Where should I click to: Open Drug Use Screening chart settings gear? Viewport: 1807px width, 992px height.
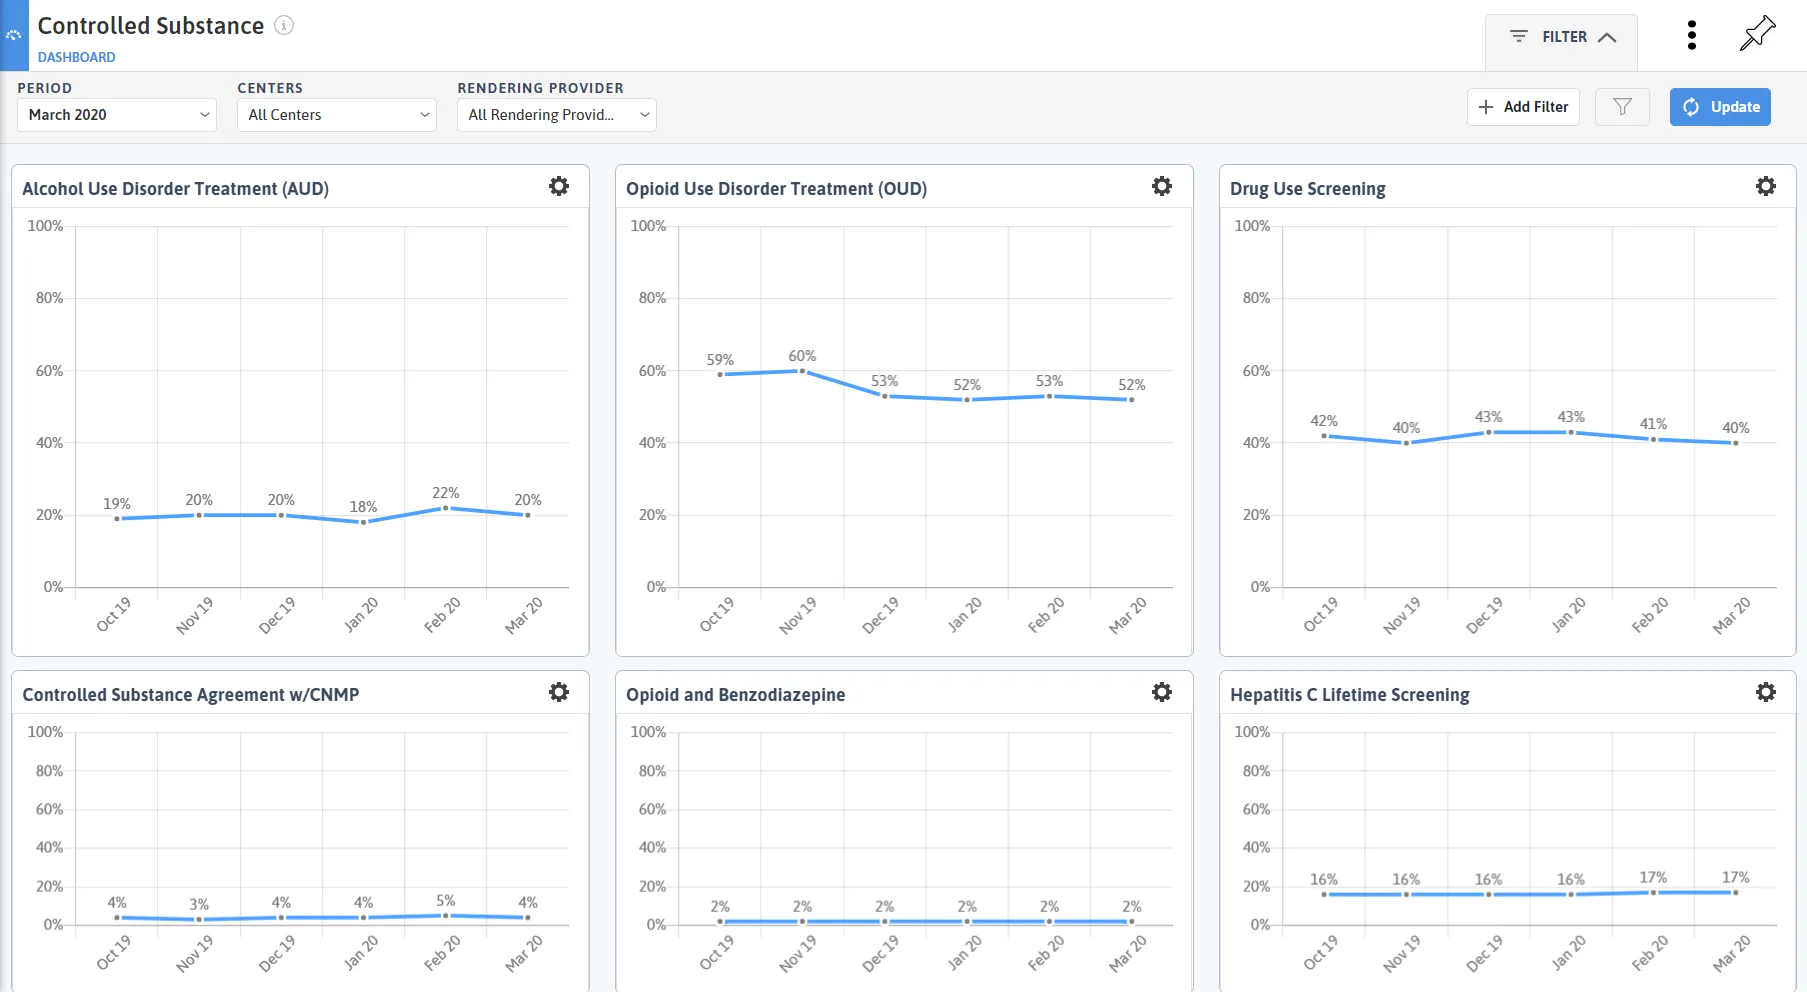[x=1766, y=186]
